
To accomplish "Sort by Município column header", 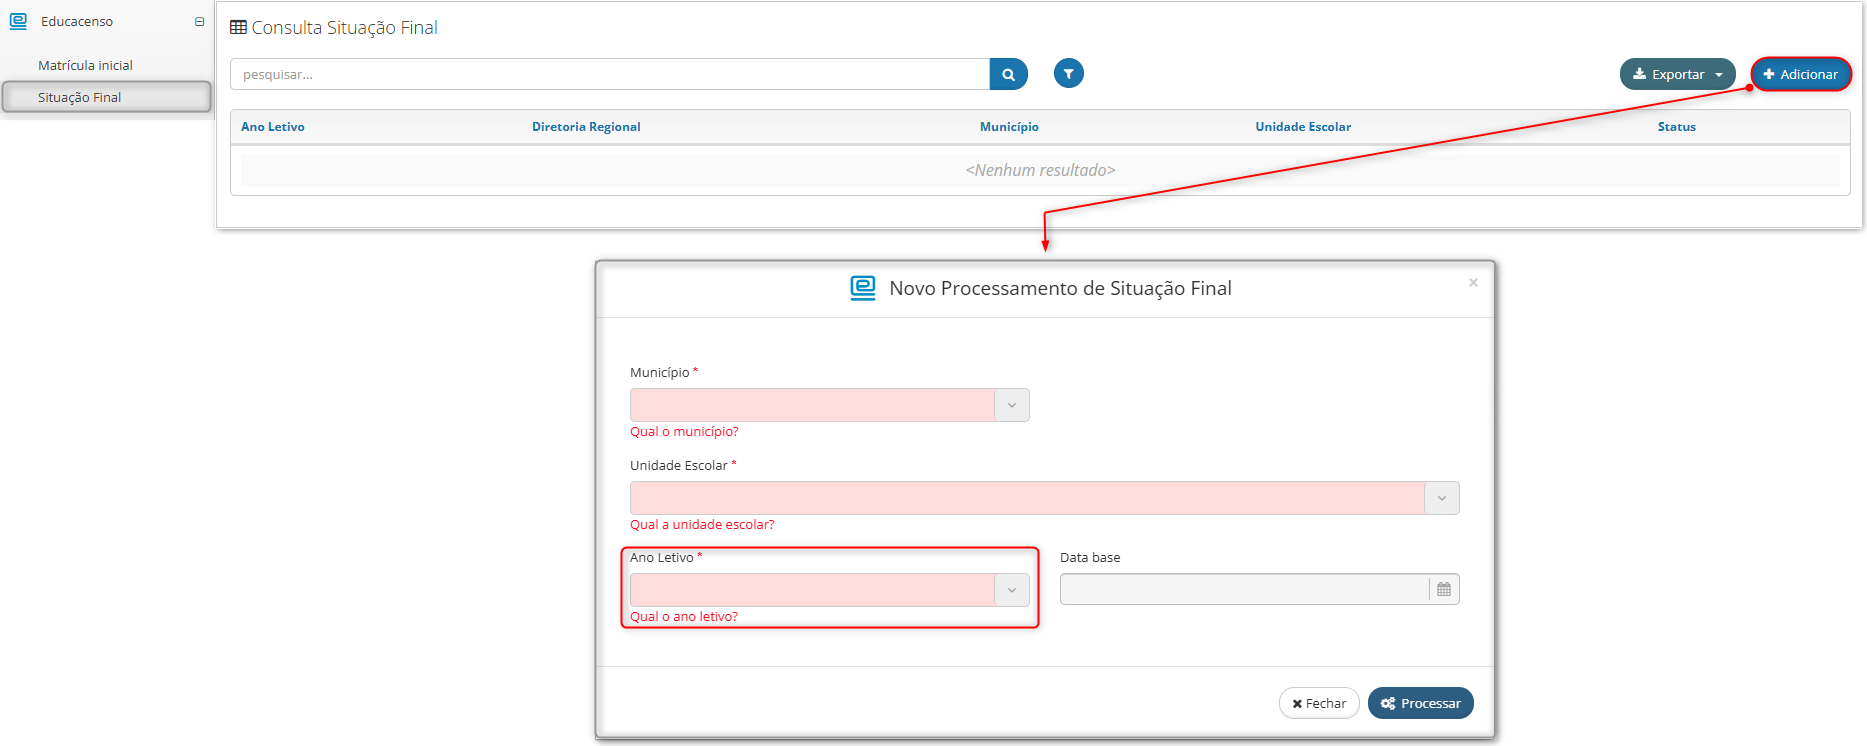I will click(x=1009, y=127).
